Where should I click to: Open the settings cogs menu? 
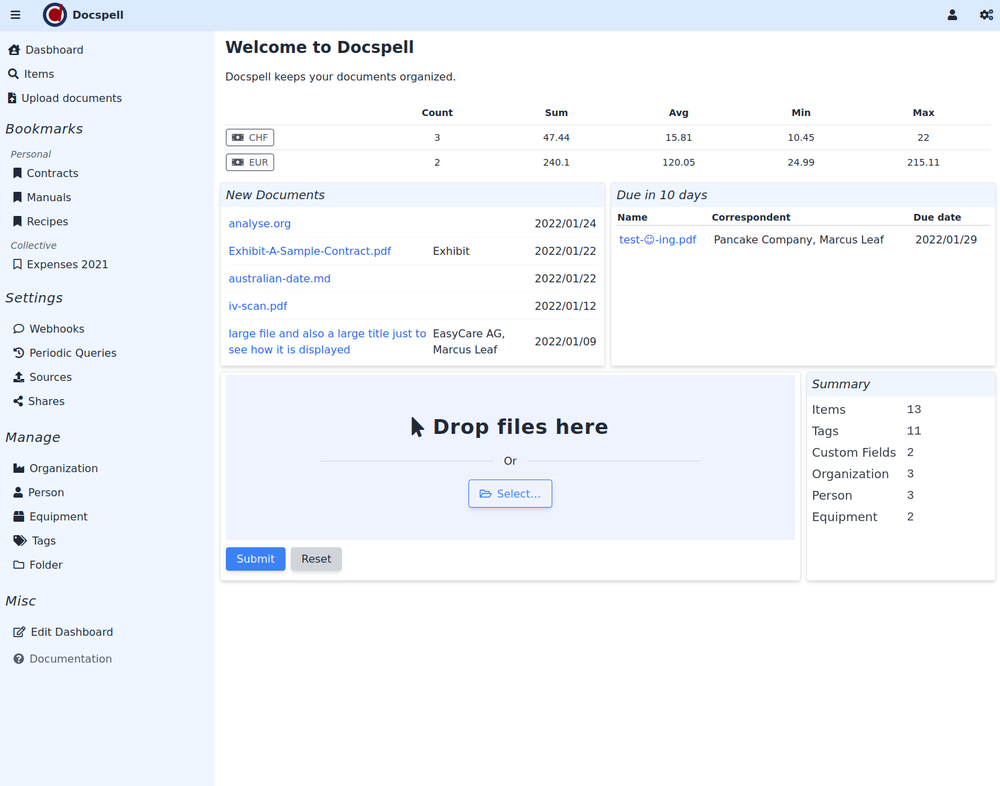[x=986, y=15]
